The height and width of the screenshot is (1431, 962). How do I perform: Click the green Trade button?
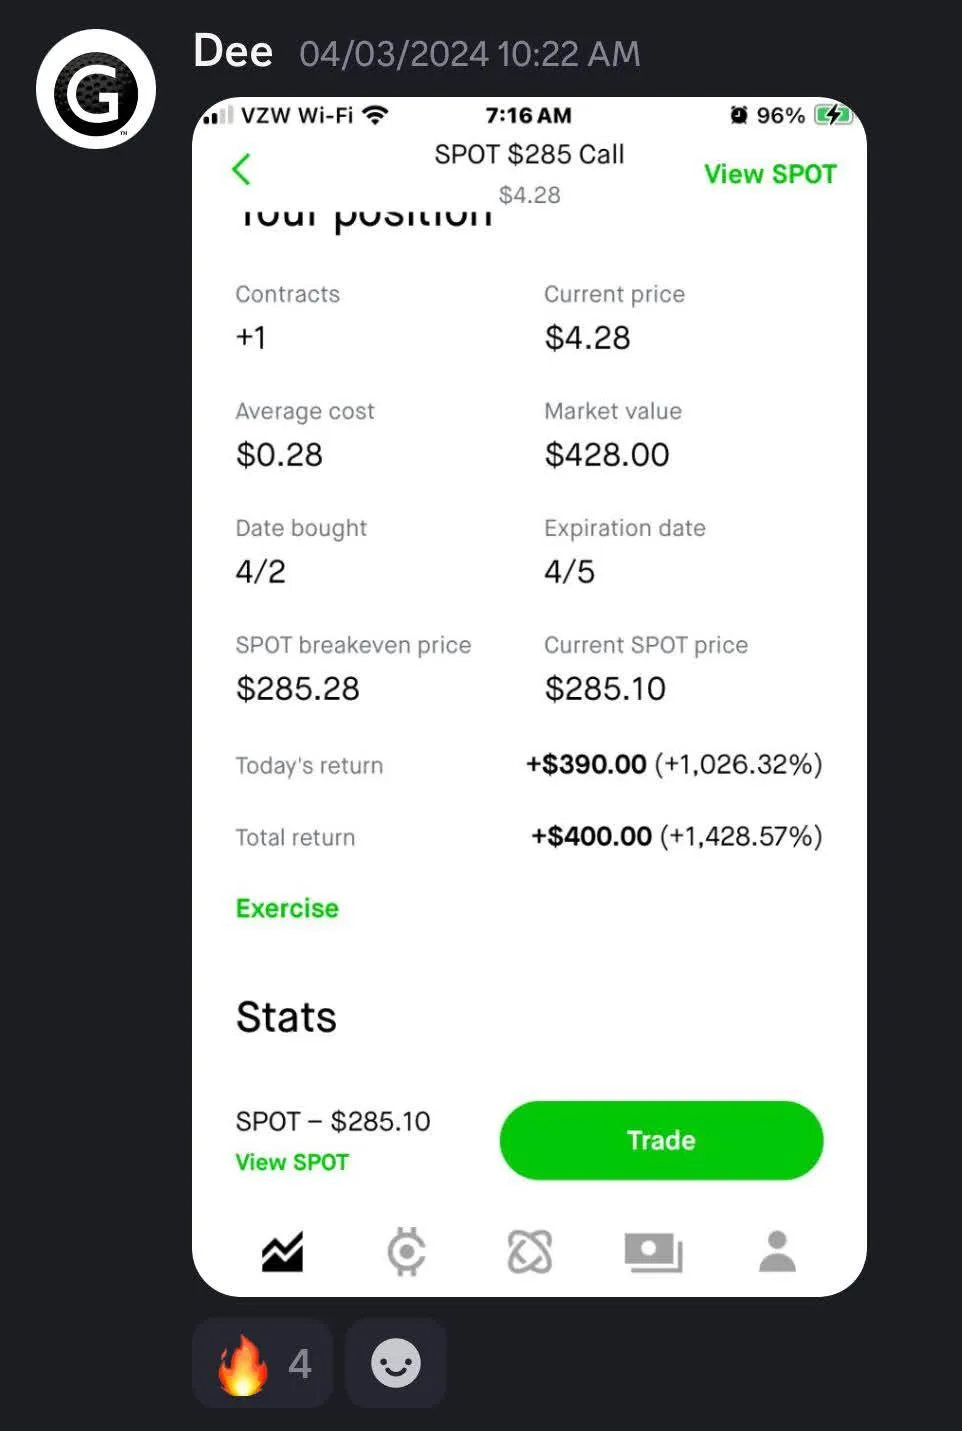pyautogui.click(x=661, y=1140)
